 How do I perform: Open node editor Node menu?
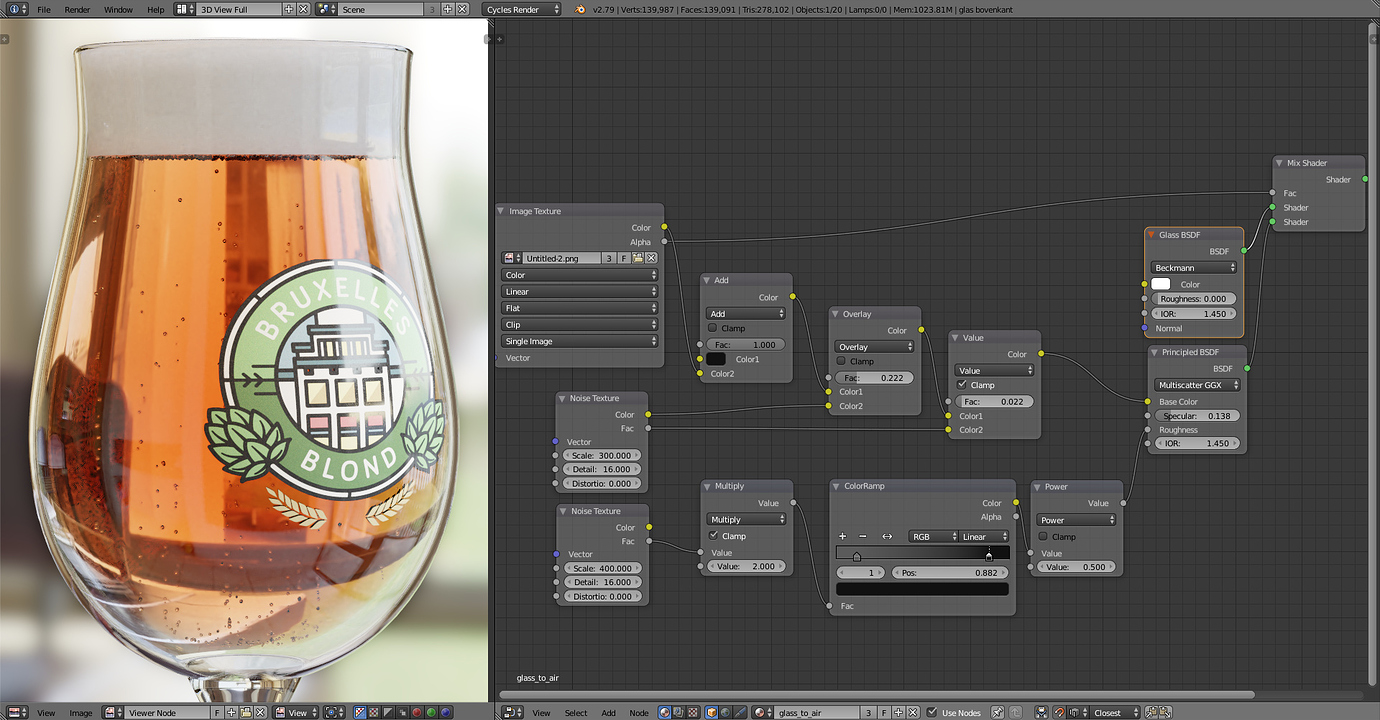pos(638,712)
